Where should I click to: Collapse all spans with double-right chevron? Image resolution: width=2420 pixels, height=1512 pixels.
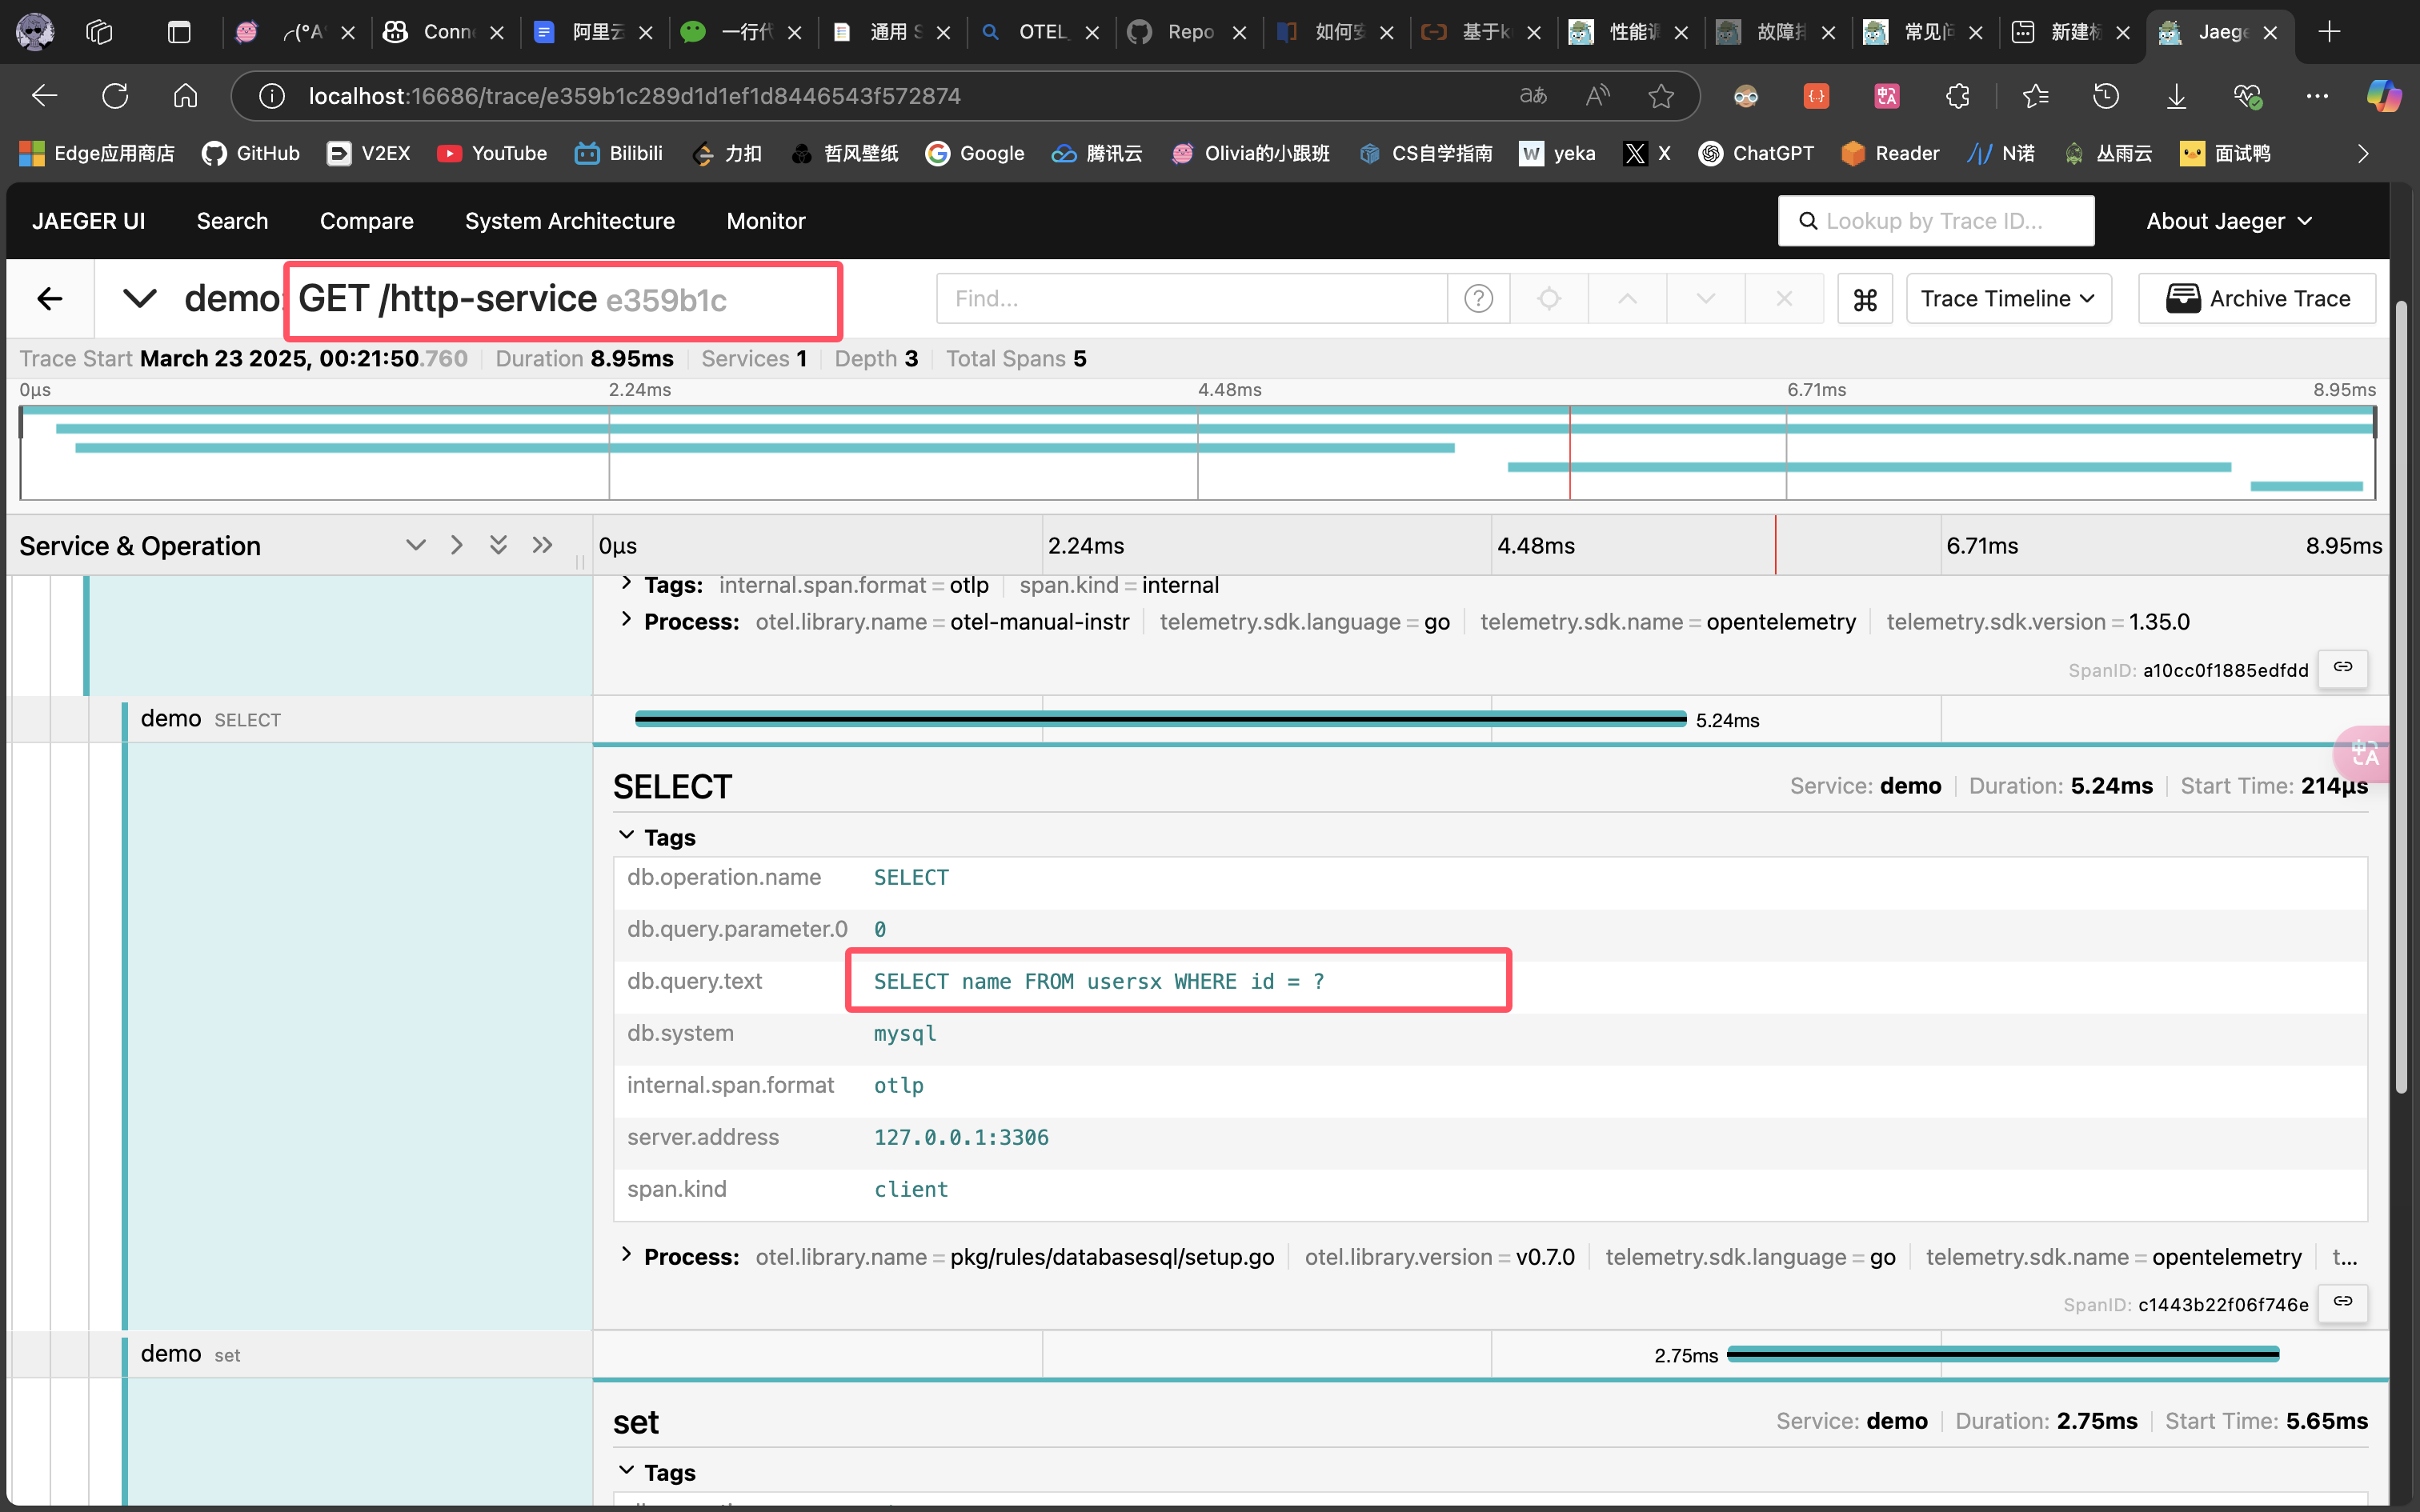[542, 545]
